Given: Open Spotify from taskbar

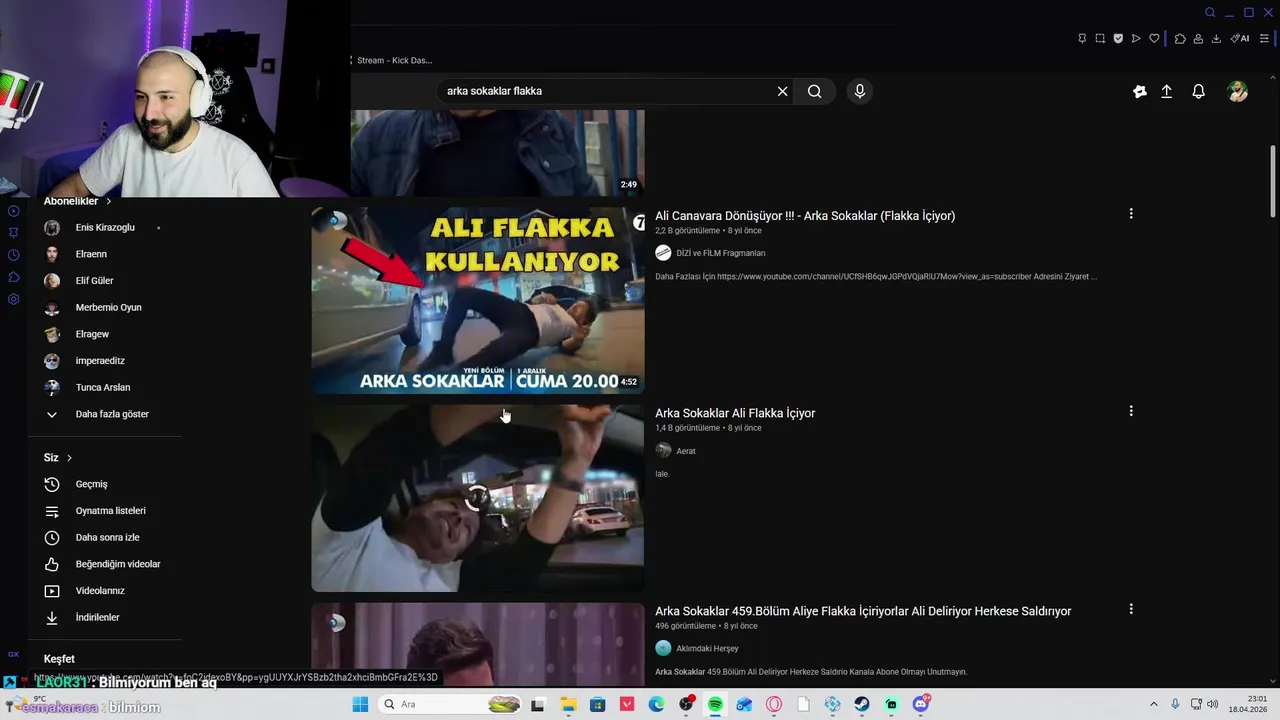Looking at the screenshot, I should click(715, 704).
